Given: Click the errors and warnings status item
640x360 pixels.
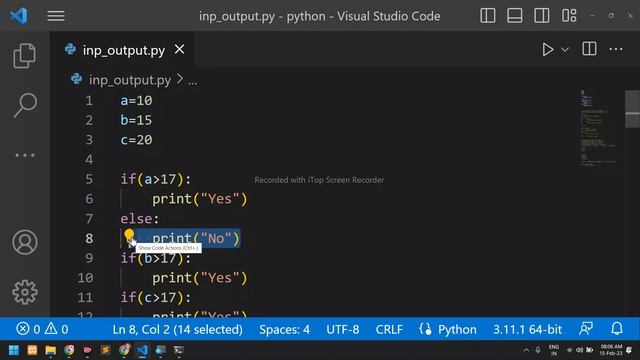Looking at the screenshot, I should [x=42, y=329].
